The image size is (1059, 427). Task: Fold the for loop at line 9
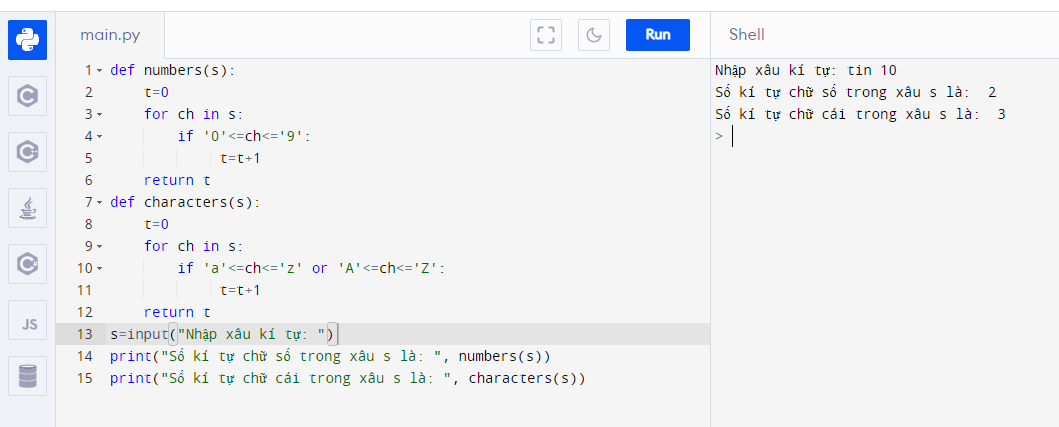[100, 247]
